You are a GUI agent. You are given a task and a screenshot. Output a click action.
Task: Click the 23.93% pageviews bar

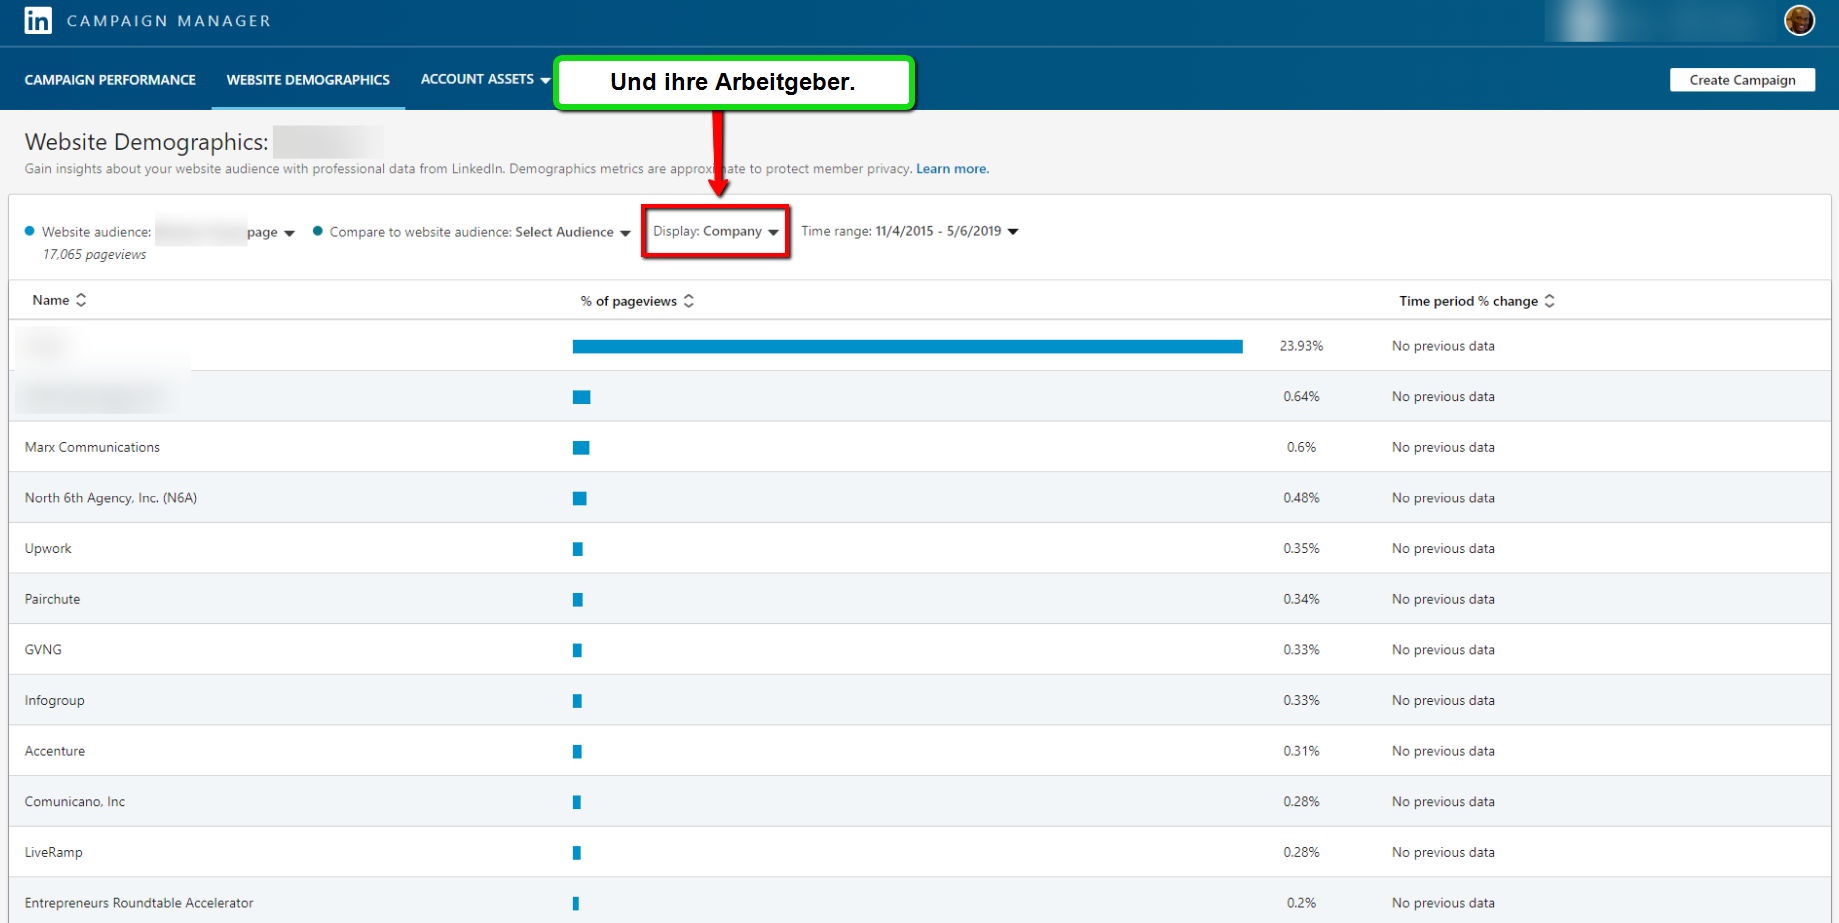907,346
